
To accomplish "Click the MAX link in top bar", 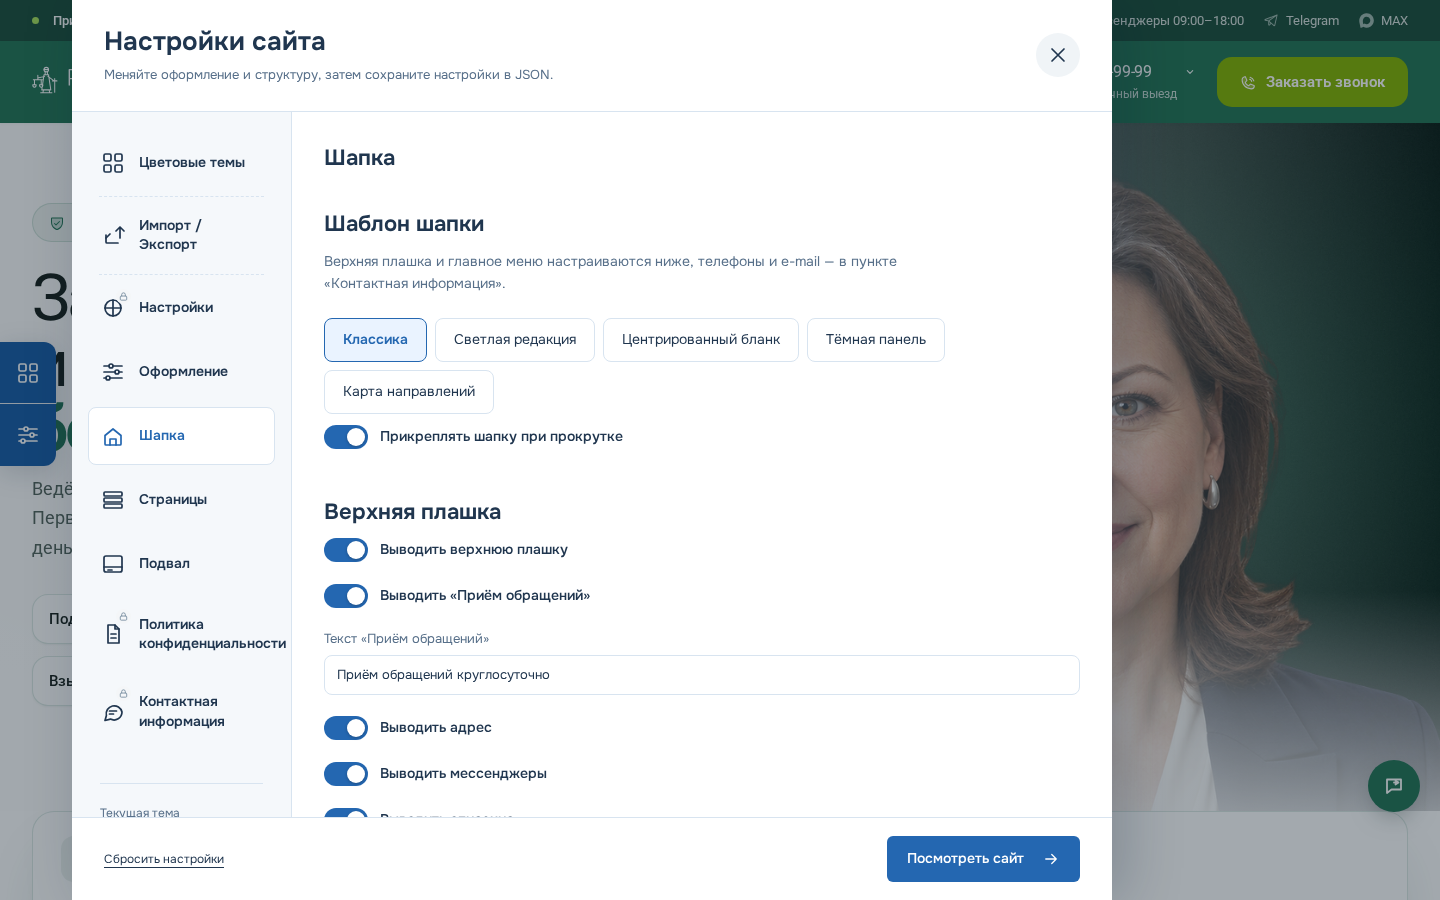I will coord(1383,21).
